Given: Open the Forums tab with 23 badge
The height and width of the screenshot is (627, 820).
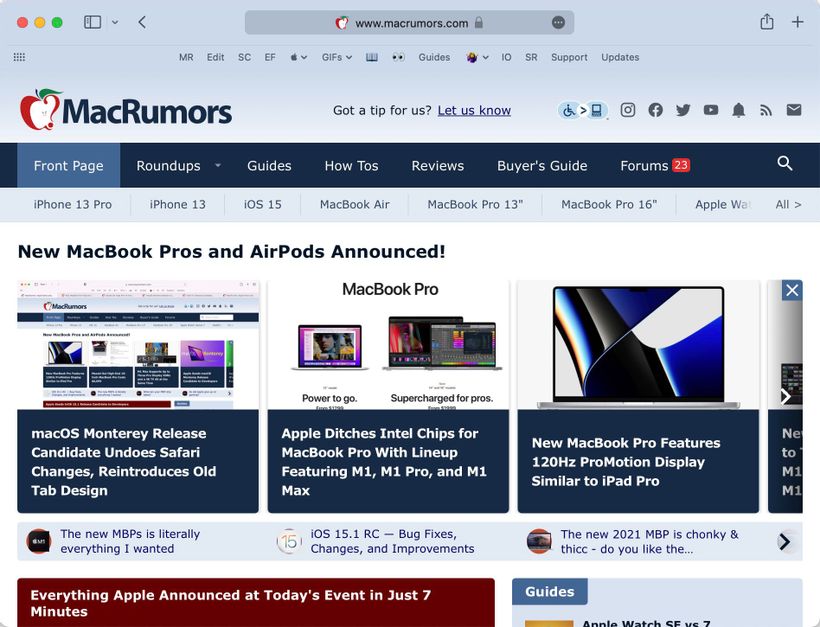Looking at the screenshot, I should point(655,166).
